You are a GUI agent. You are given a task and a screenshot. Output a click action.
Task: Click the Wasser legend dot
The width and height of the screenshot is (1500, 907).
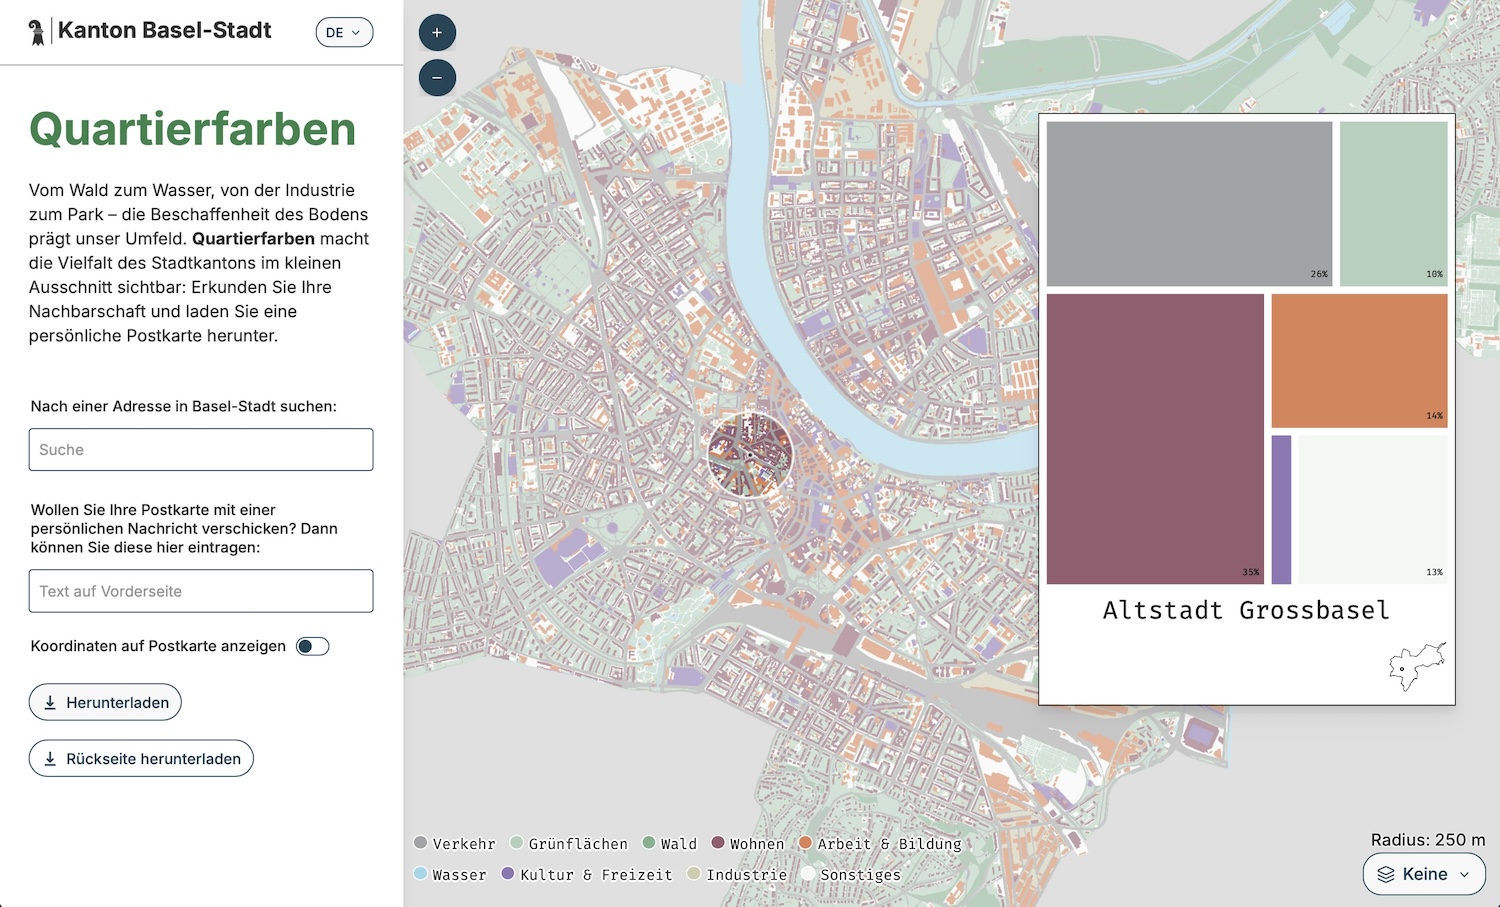point(421,874)
